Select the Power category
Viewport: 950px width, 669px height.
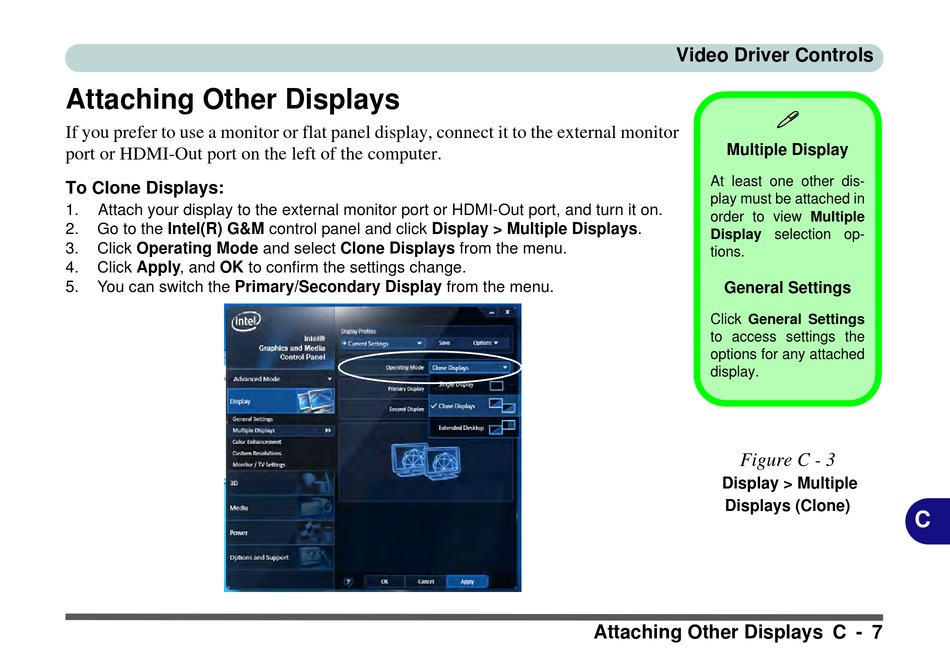pyautogui.click(x=281, y=533)
